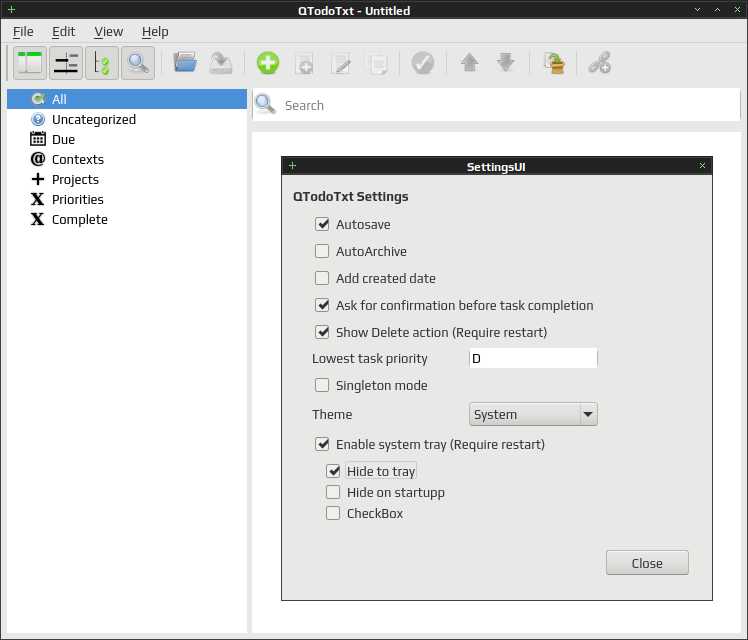
Task: Open the Theme System dropdown
Action: pyautogui.click(x=533, y=414)
